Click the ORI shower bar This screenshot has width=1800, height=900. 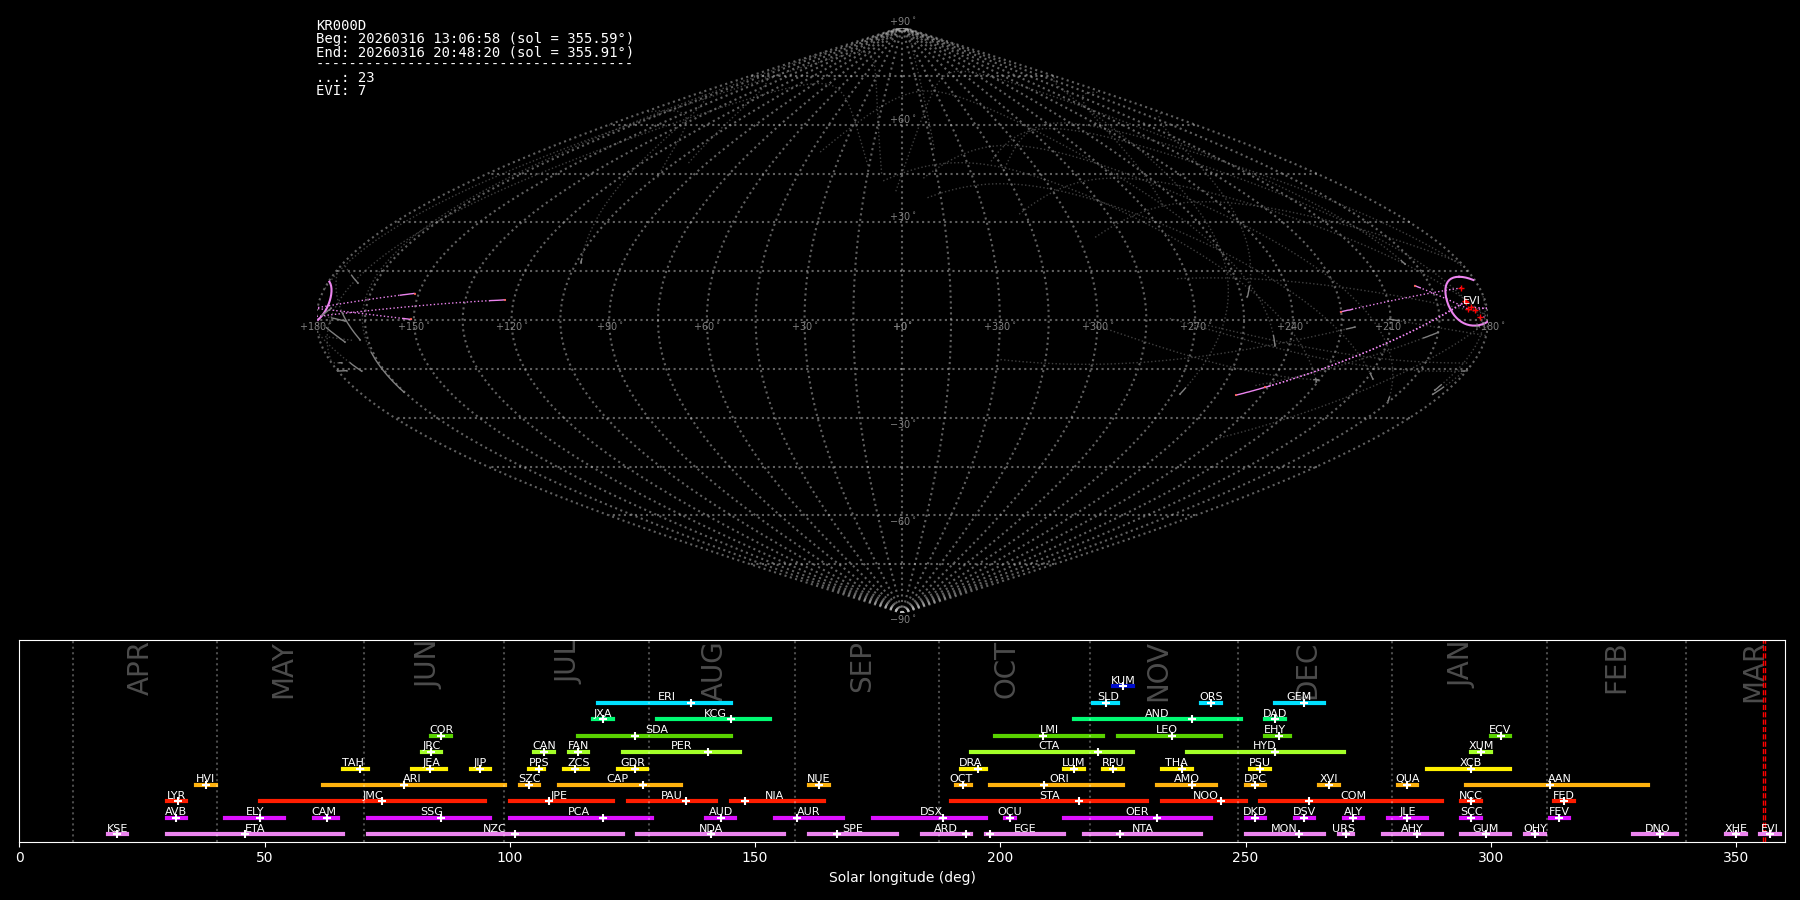[1056, 785]
